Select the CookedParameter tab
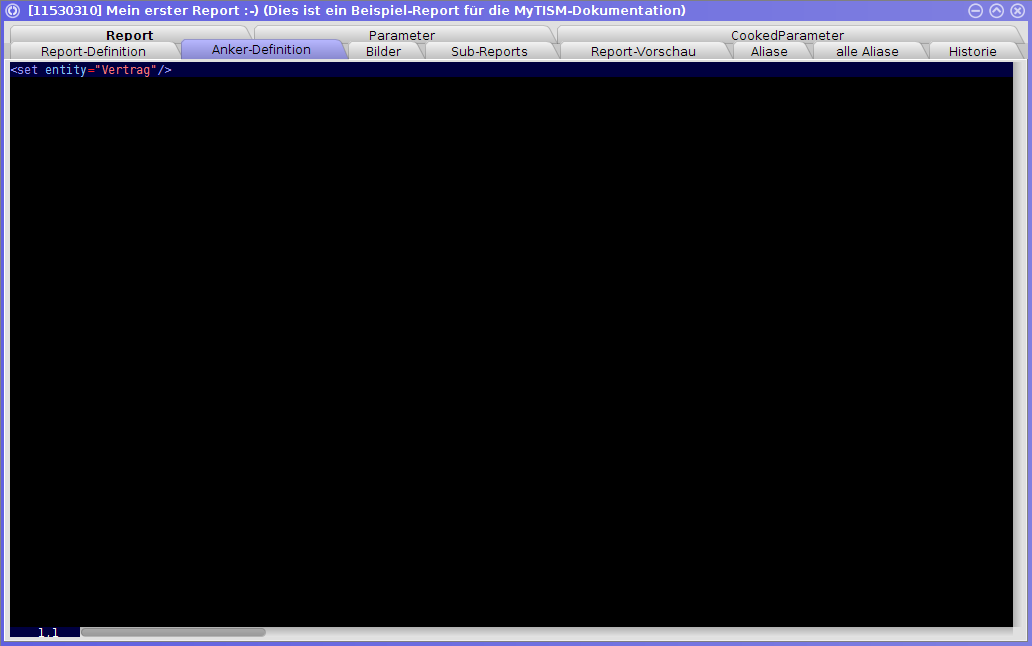This screenshot has height=646, width=1032. [787, 35]
